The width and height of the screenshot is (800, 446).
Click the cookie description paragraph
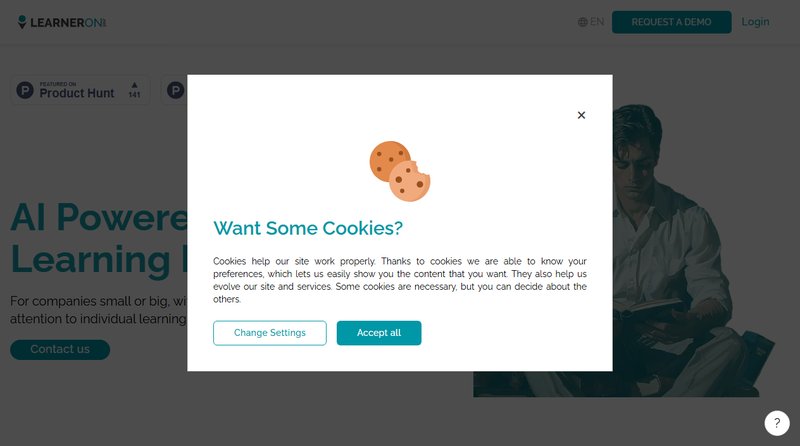pos(400,280)
